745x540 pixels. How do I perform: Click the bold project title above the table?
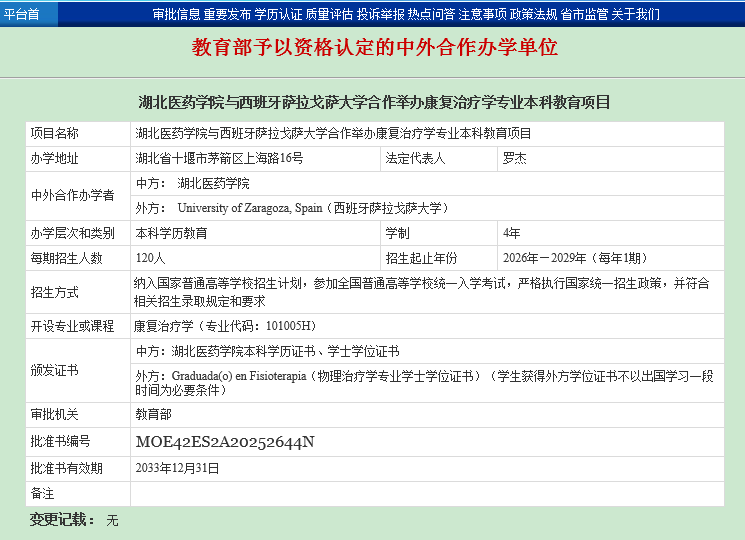point(374,102)
